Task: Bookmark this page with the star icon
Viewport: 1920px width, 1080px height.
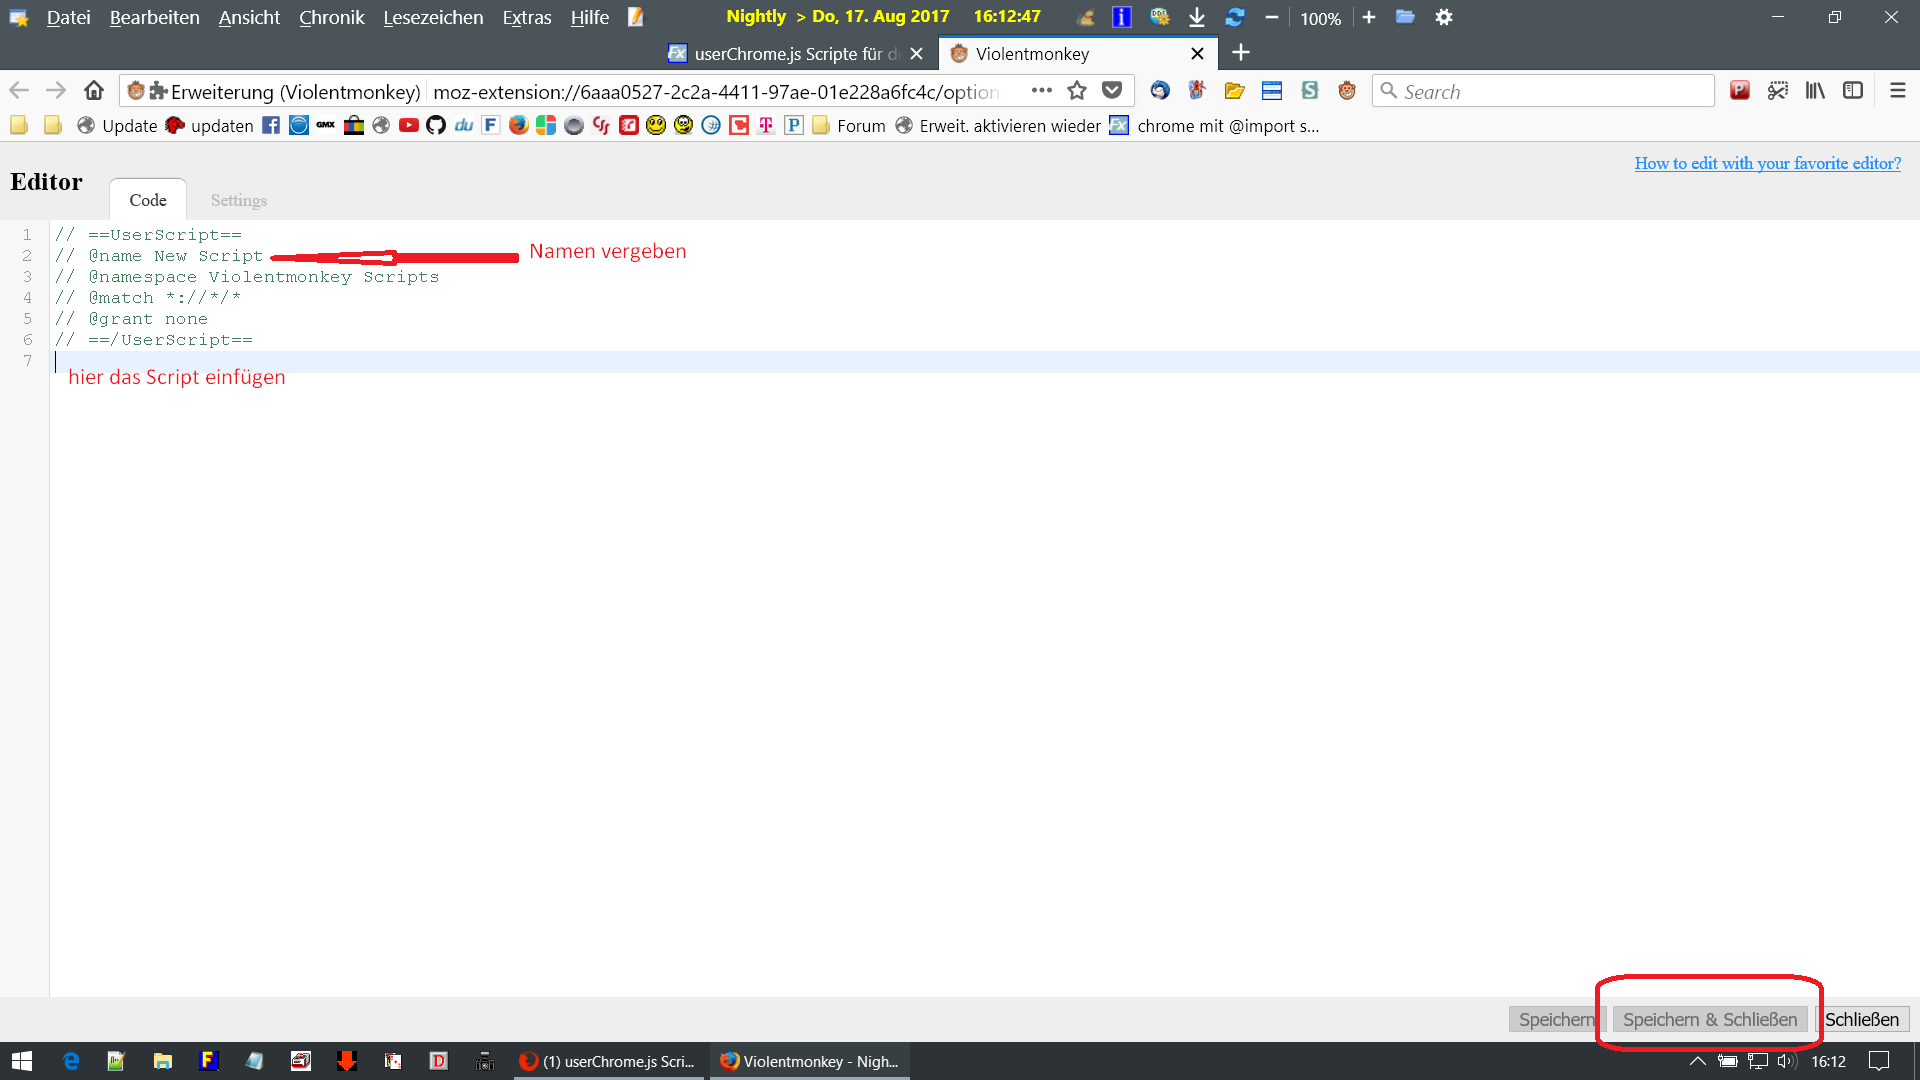Action: (x=1077, y=91)
